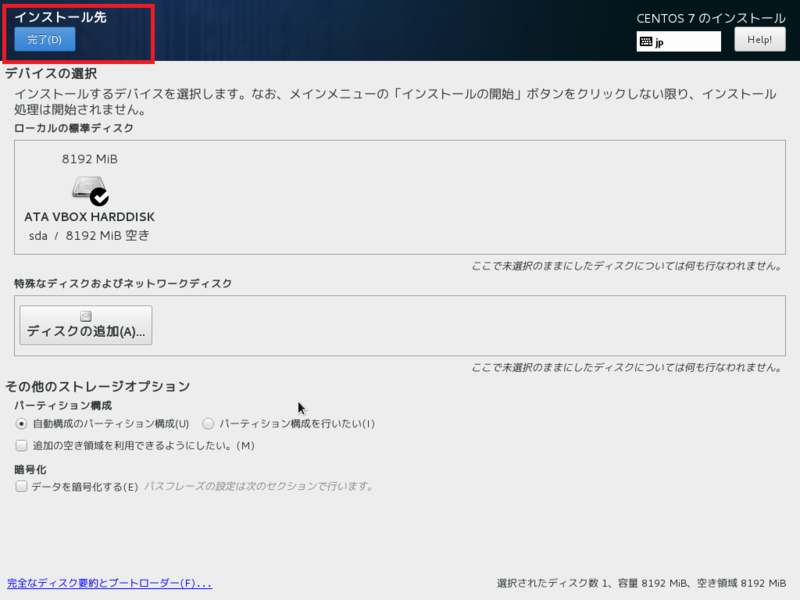This screenshot has width=800, height=600.
Task: Click the checkmark badge on the hard disk
Action: click(99, 197)
